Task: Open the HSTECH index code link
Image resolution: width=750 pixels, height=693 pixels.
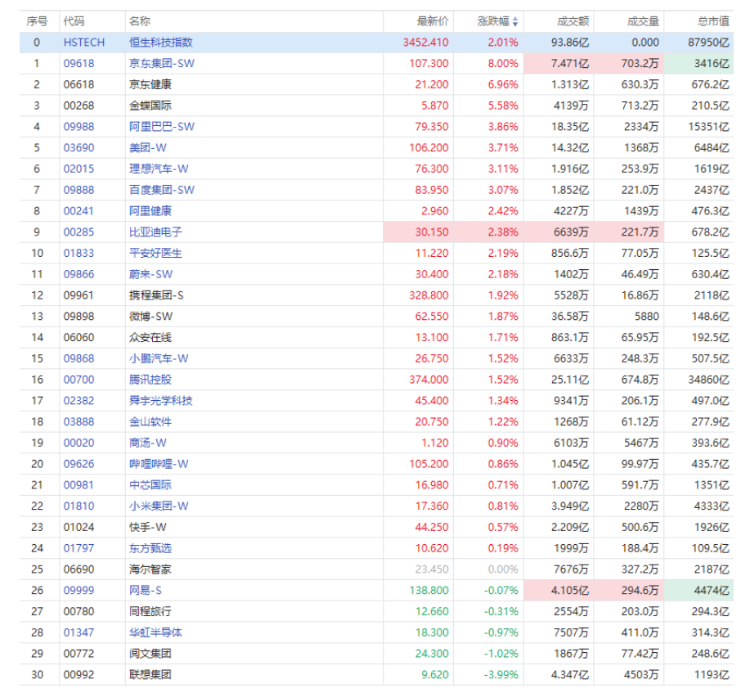Action: 84,43
